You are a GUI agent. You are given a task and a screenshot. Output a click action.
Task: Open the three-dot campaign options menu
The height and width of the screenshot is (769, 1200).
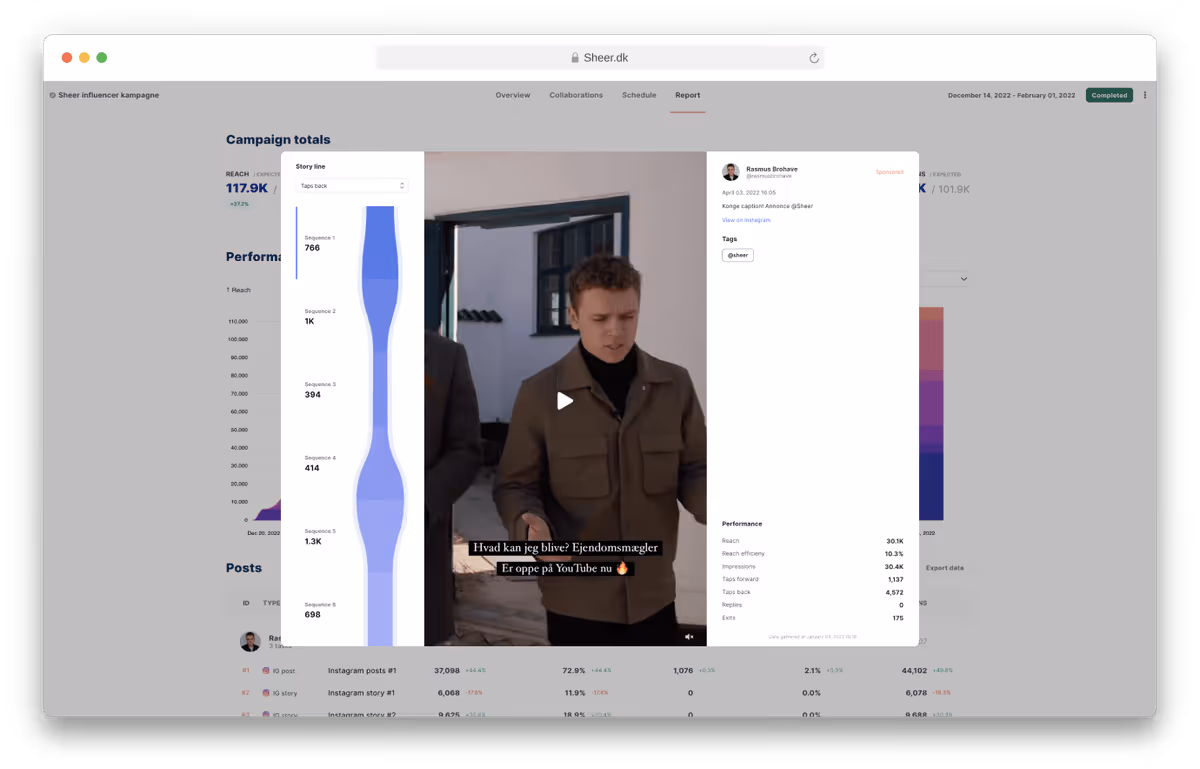tap(1145, 95)
